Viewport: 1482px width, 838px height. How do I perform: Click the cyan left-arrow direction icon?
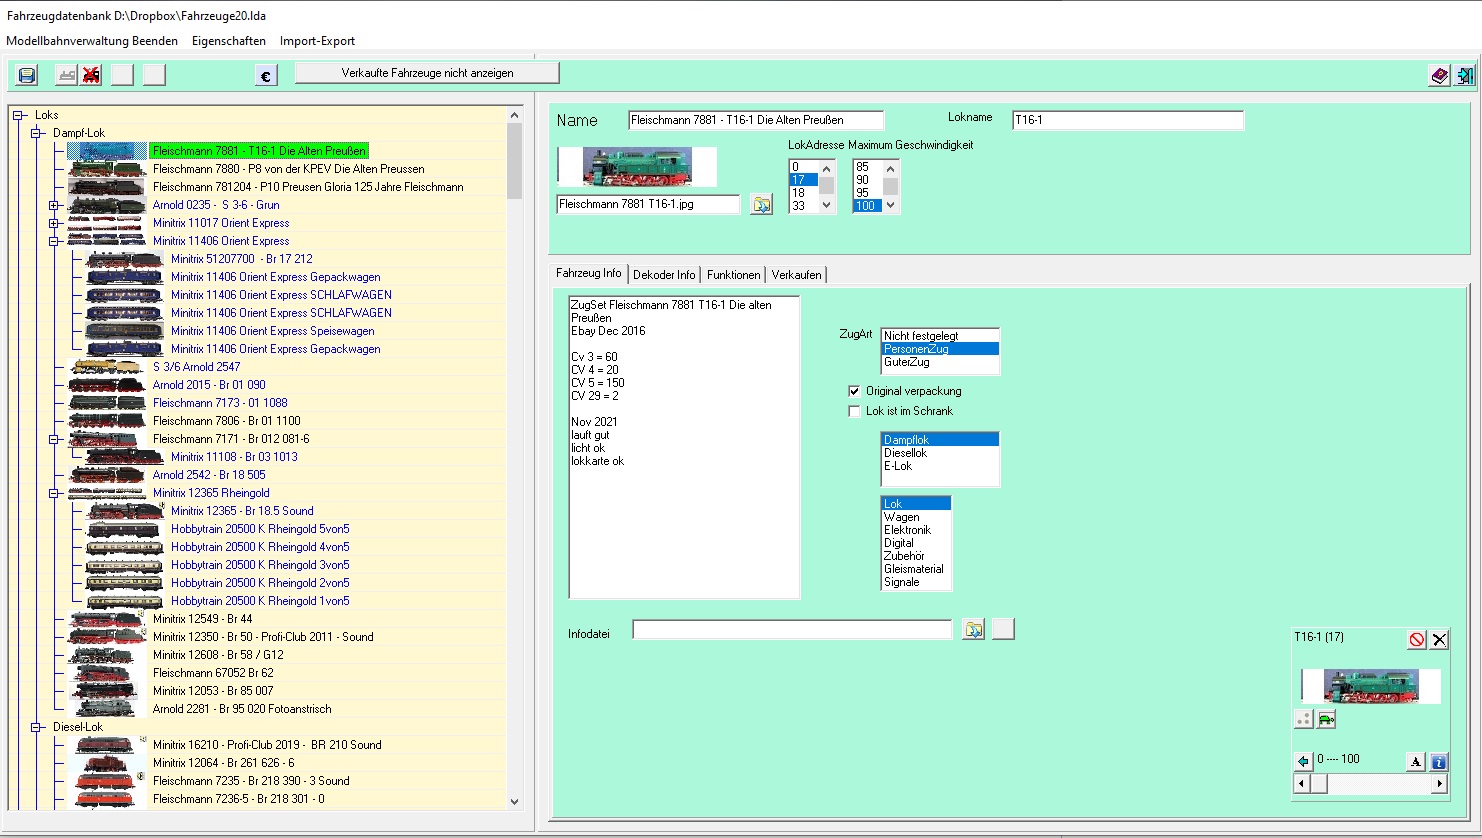click(x=1303, y=761)
